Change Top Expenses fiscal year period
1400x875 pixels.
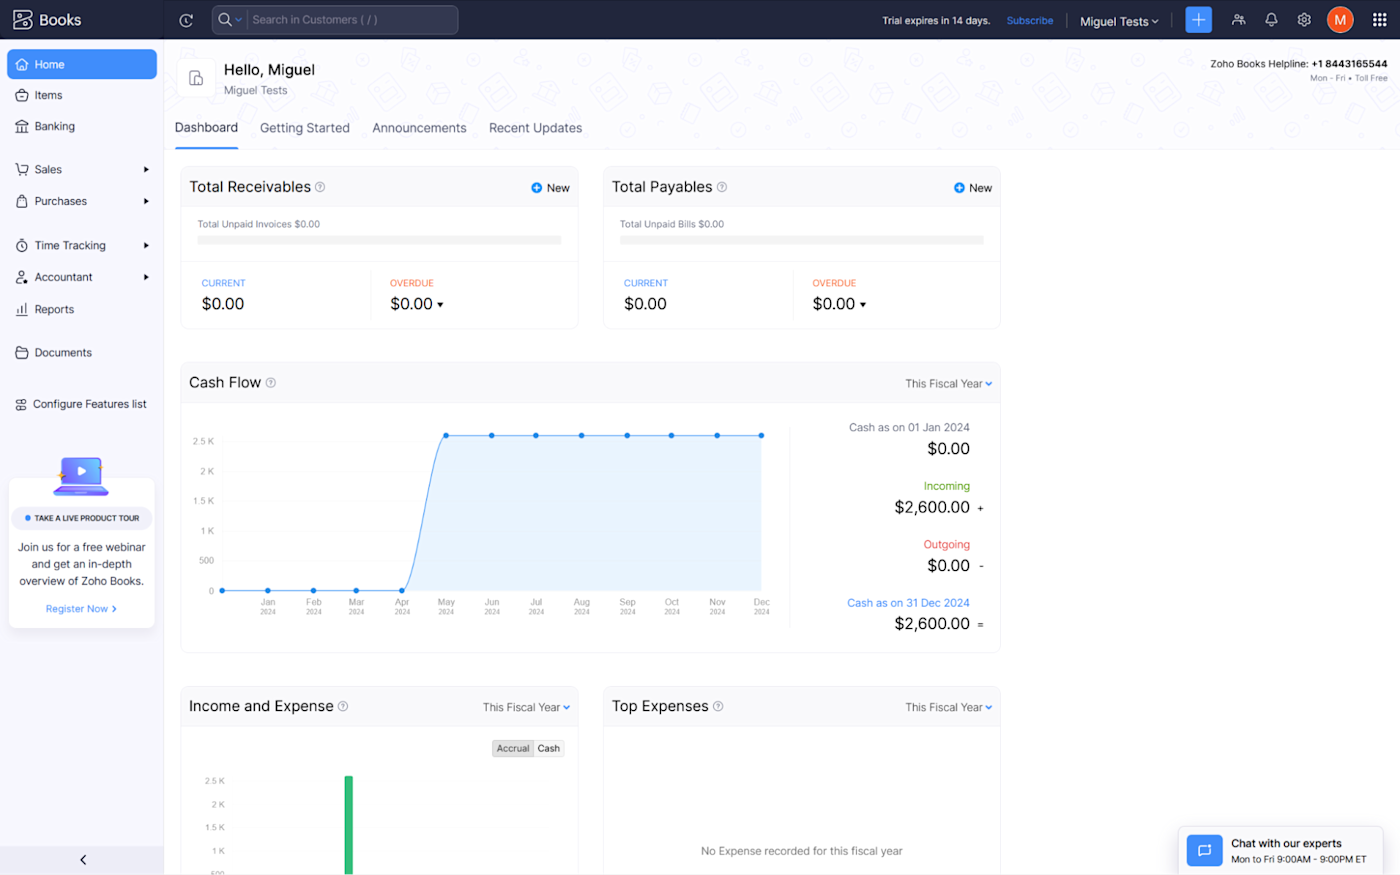pyautogui.click(x=949, y=707)
